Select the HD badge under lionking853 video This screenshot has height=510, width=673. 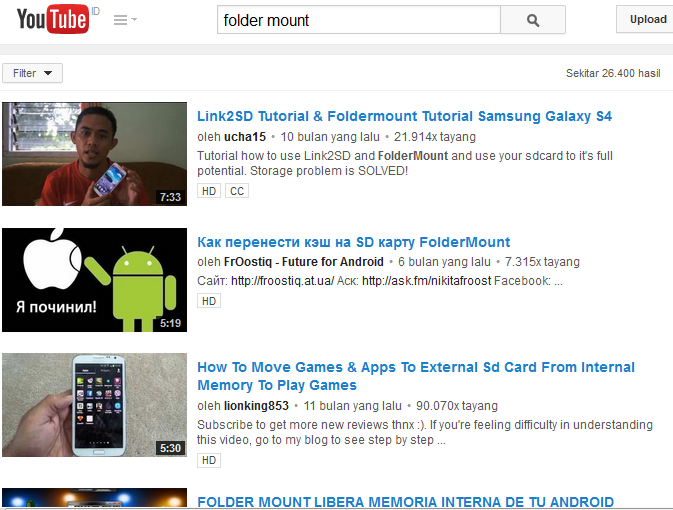point(209,460)
